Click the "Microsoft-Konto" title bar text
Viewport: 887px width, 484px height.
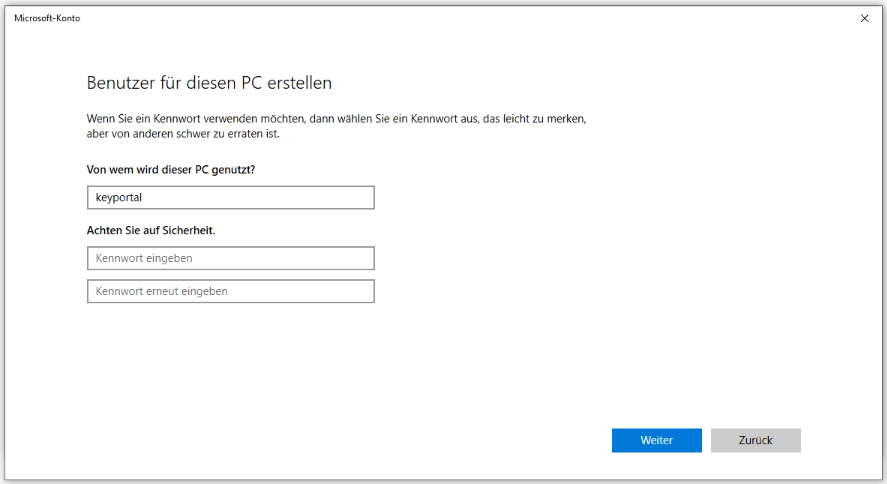[47, 18]
